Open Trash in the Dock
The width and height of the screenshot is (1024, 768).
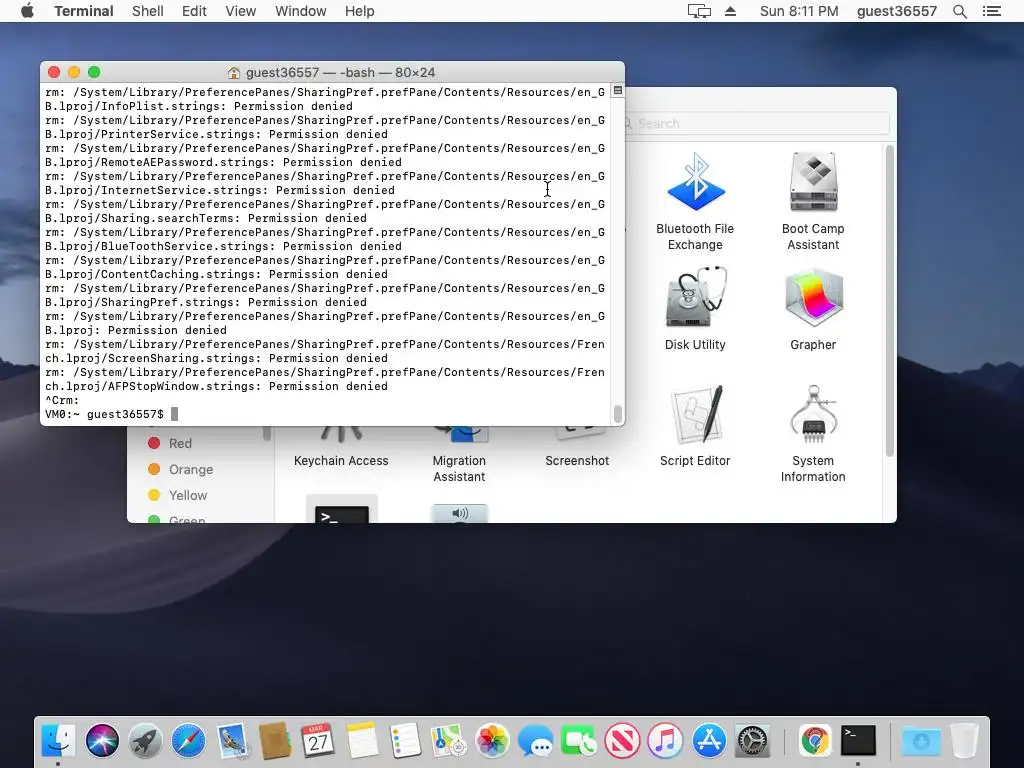pos(965,741)
